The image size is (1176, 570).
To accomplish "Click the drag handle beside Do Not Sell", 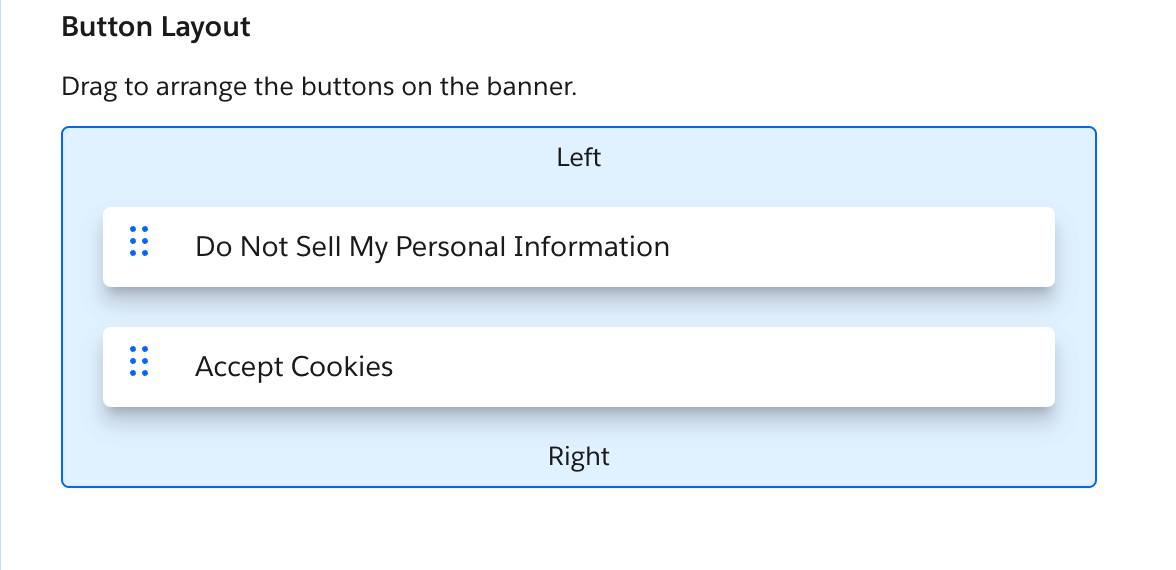I will click(139, 241).
